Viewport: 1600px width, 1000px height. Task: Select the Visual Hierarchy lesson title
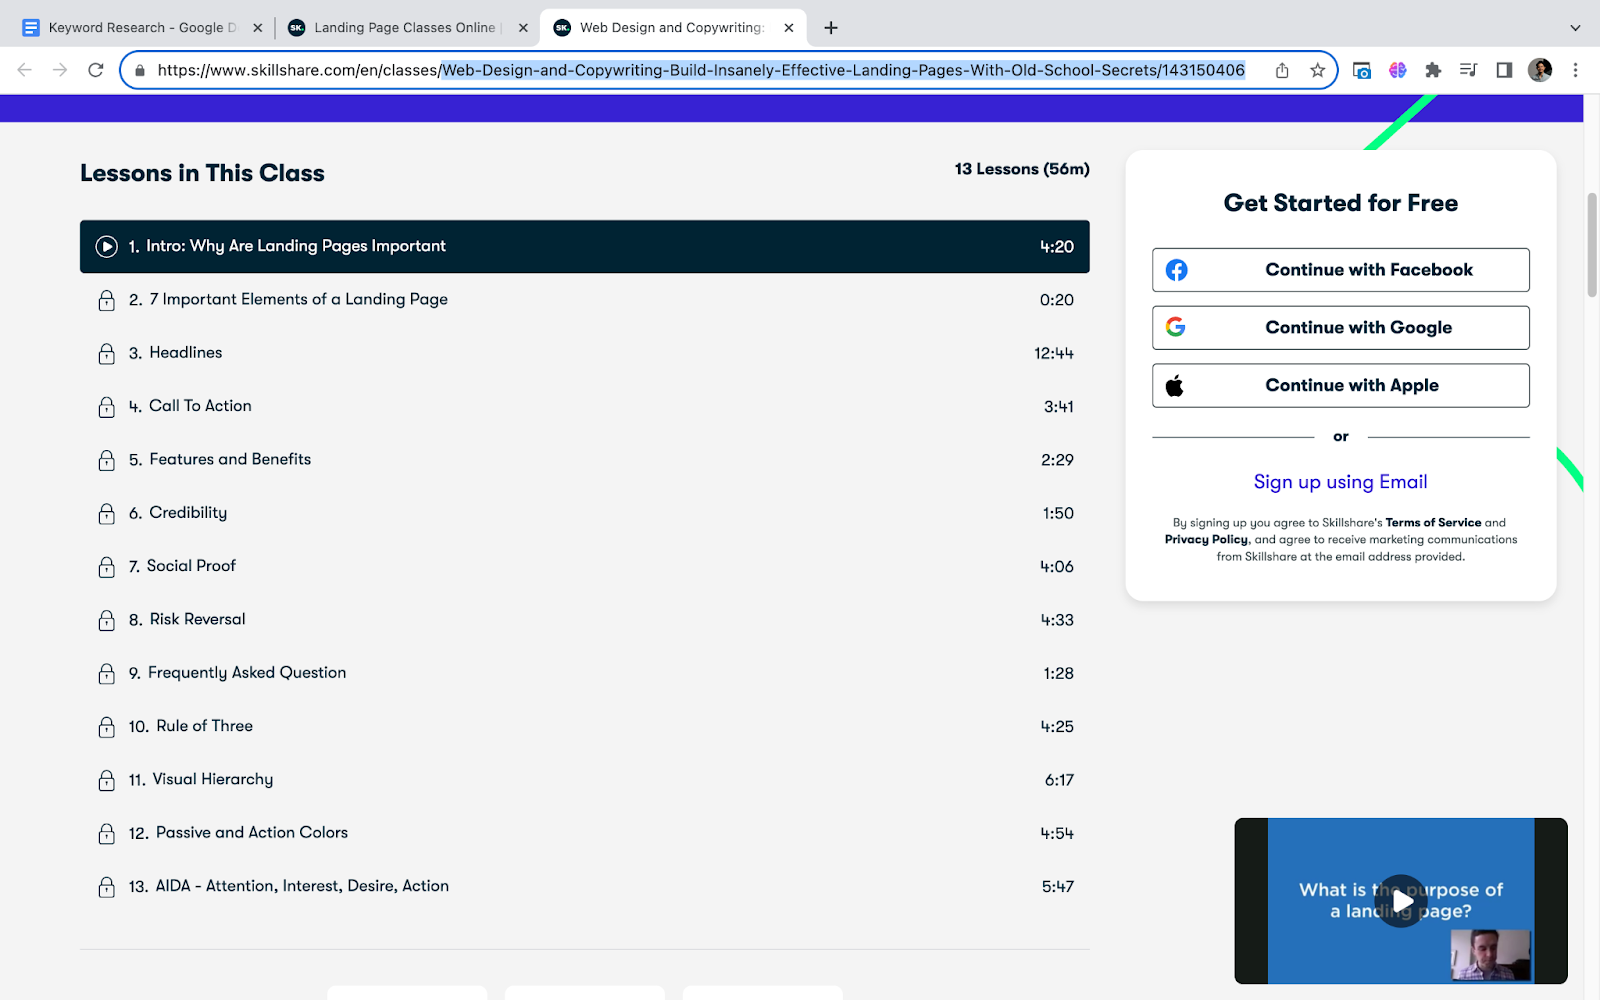click(x=212, y=780)
